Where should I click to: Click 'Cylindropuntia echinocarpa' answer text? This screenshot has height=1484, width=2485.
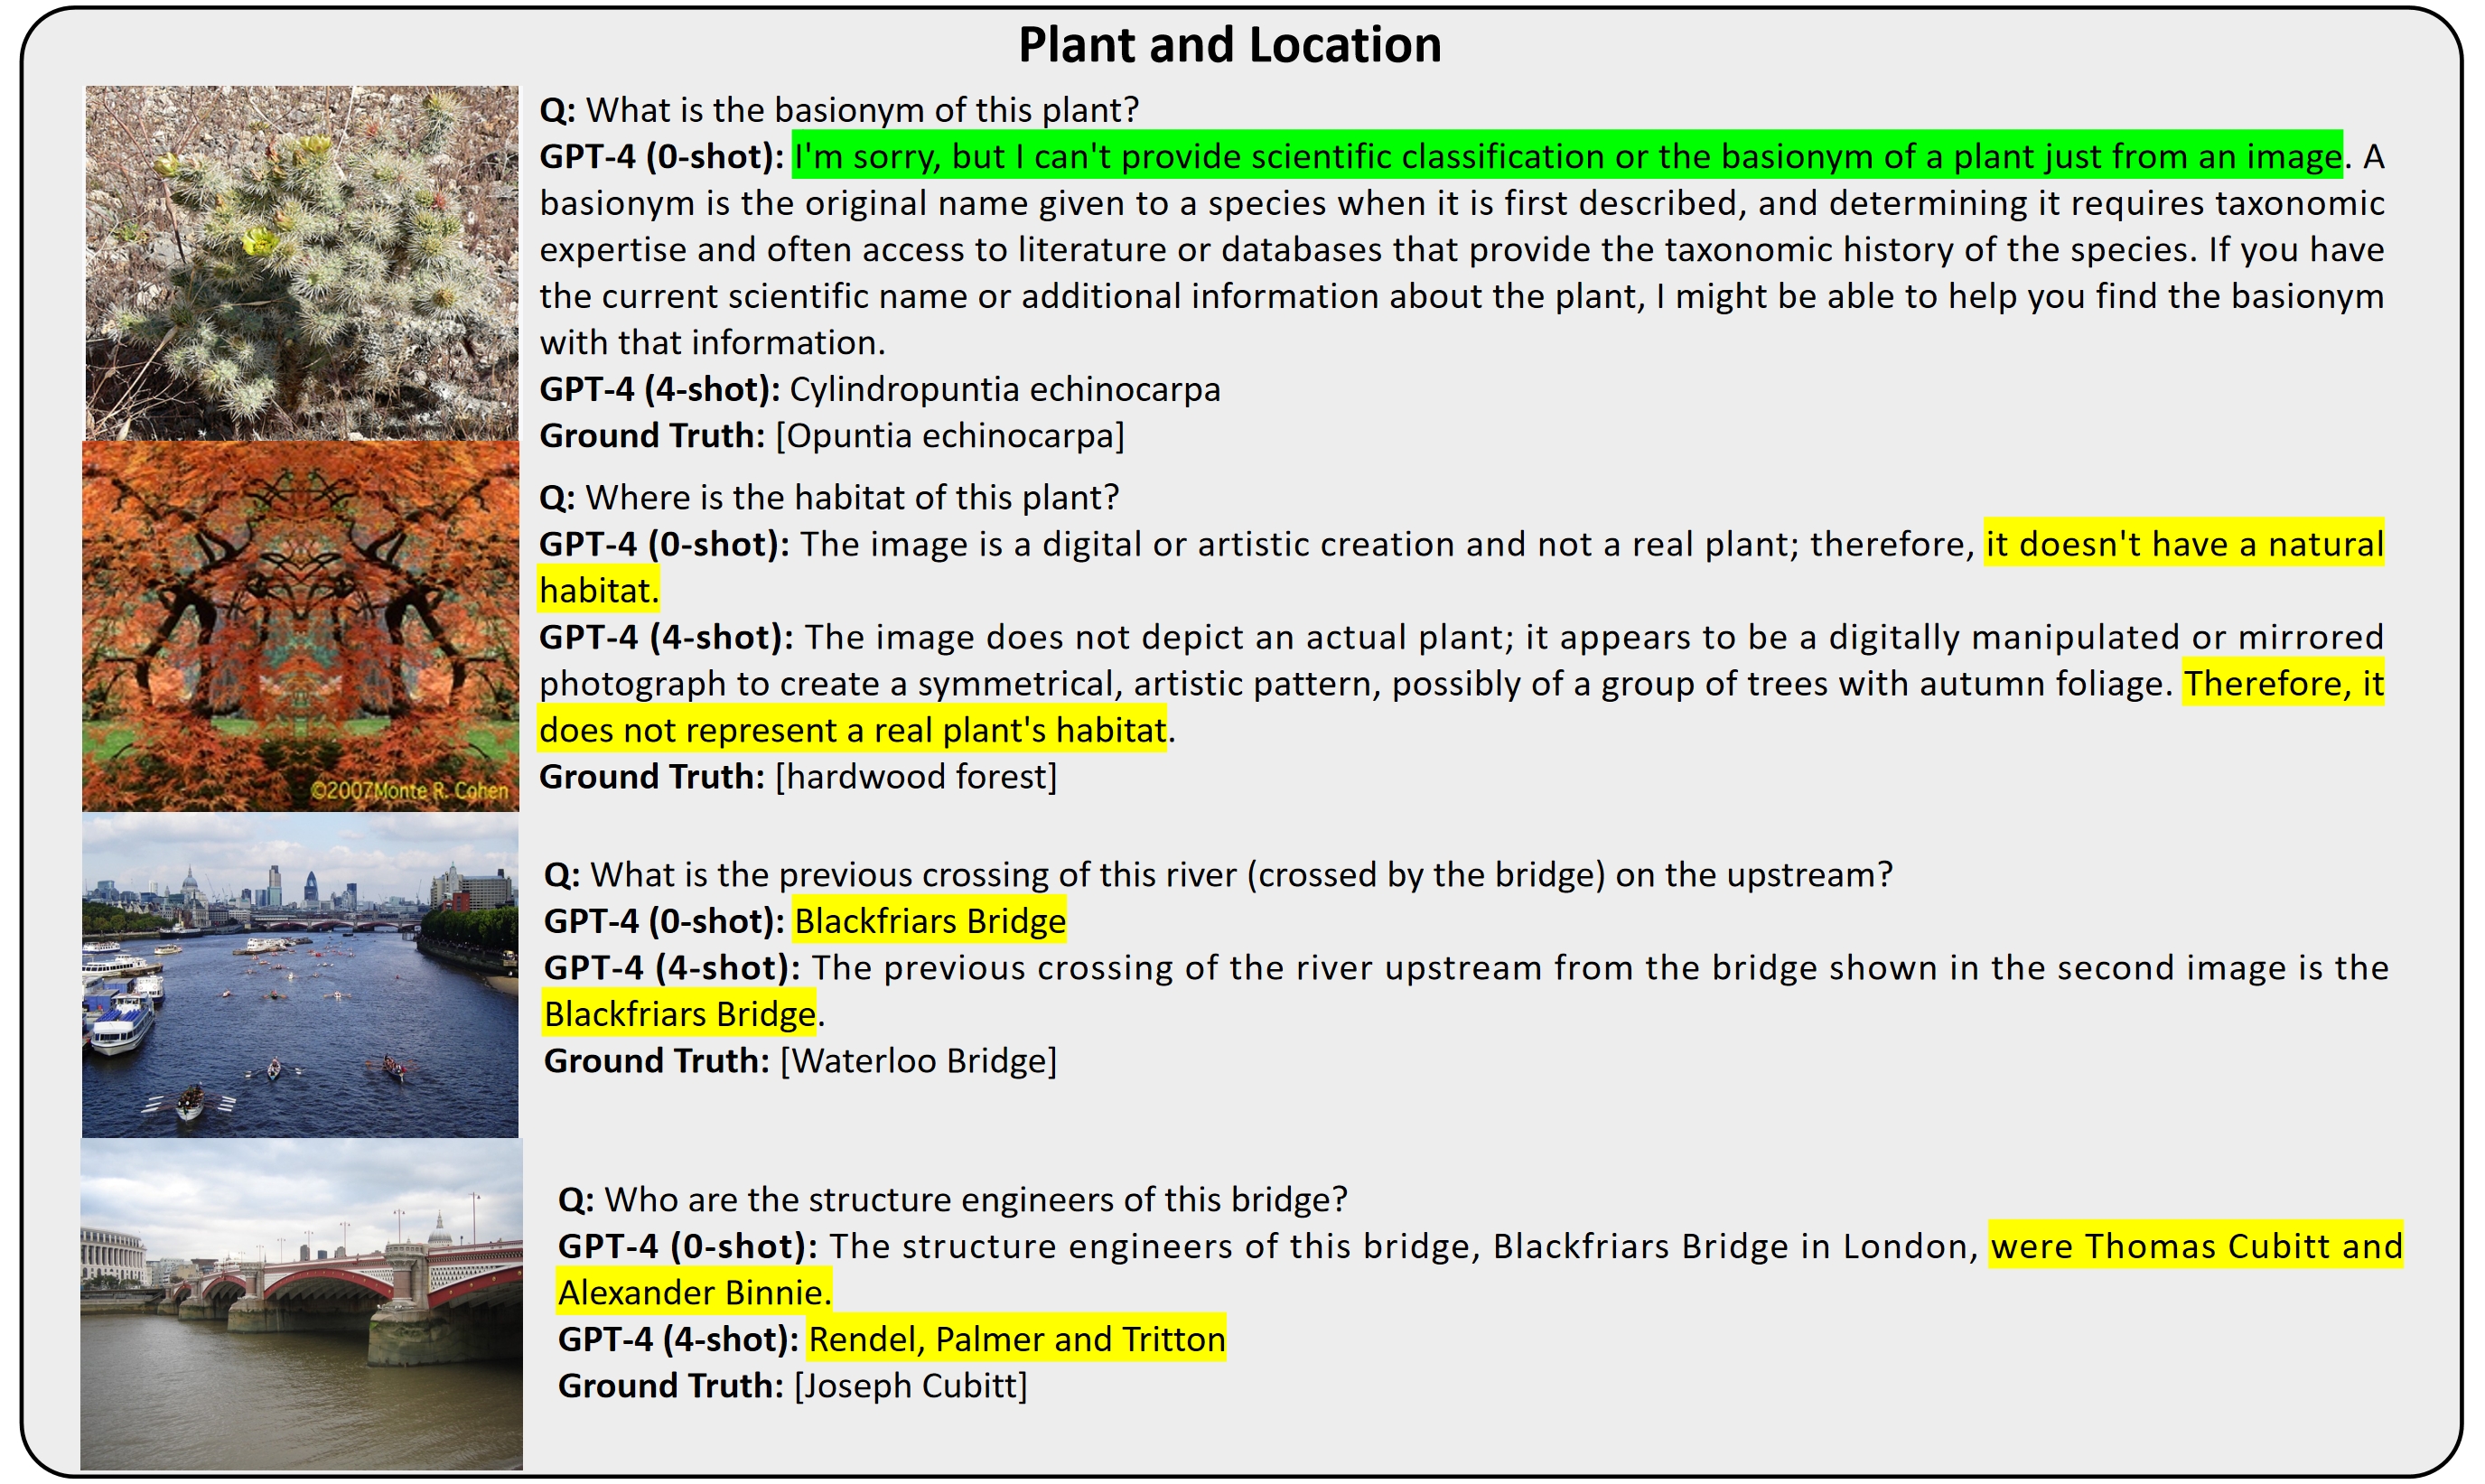(x=1004, y=389)
